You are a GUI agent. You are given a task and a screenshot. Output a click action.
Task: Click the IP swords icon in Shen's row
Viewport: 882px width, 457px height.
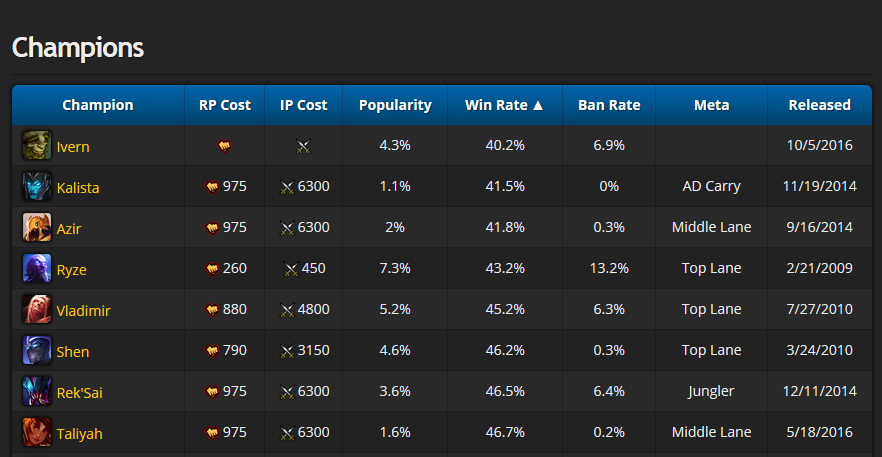coord(287,352)
